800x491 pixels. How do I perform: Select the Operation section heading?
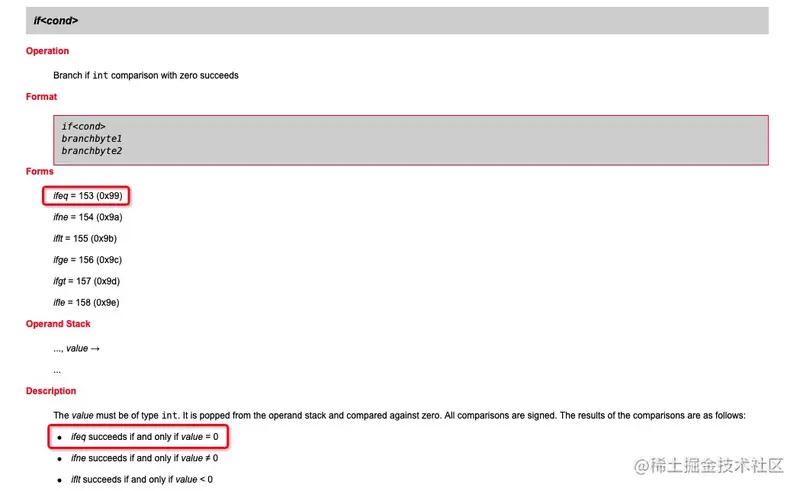click(x=47, y=51)
